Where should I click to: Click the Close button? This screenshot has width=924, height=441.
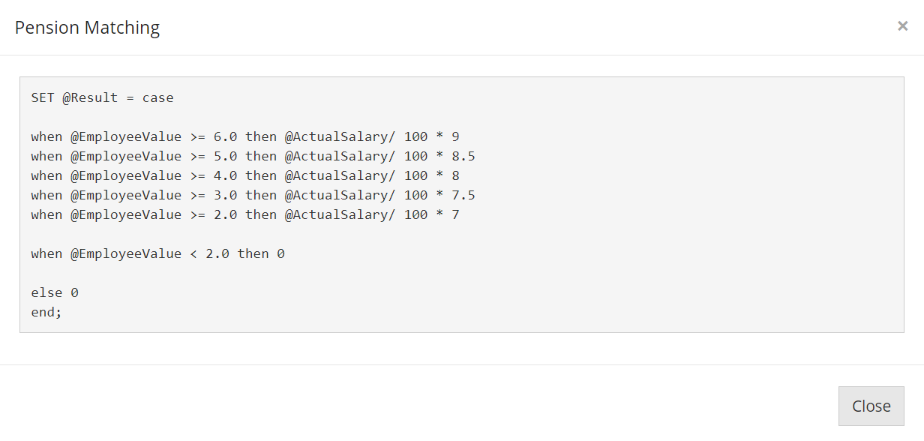(x=871, y=406)
